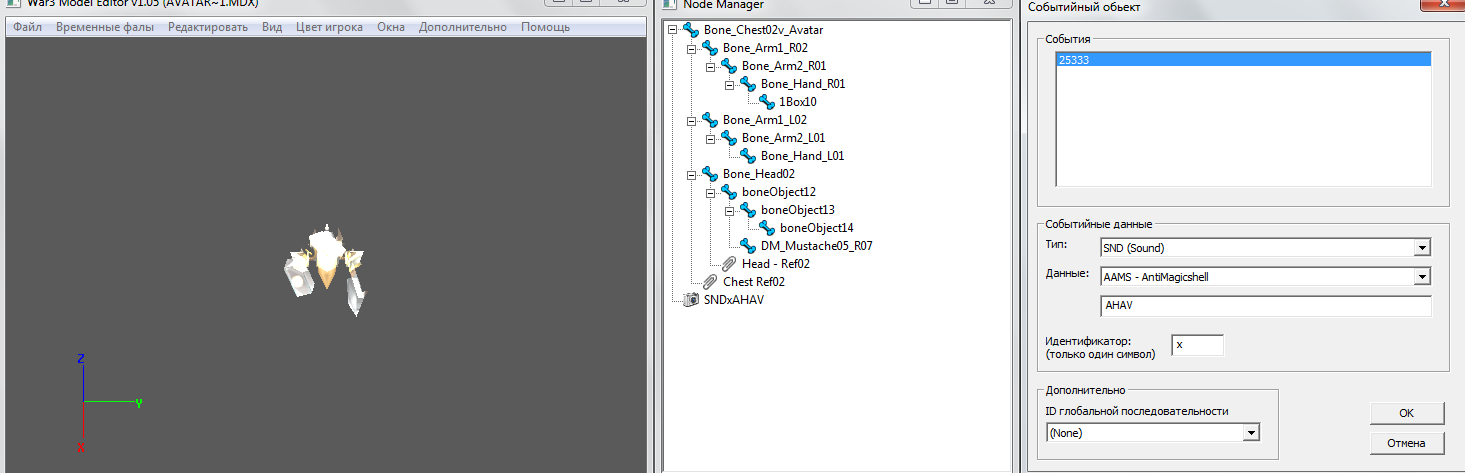Screen dimensions: 1465x473
Task: Click the attachment paperclip icon of Head - Ref02
Action: pyautogui.click(x=729, y=264)
